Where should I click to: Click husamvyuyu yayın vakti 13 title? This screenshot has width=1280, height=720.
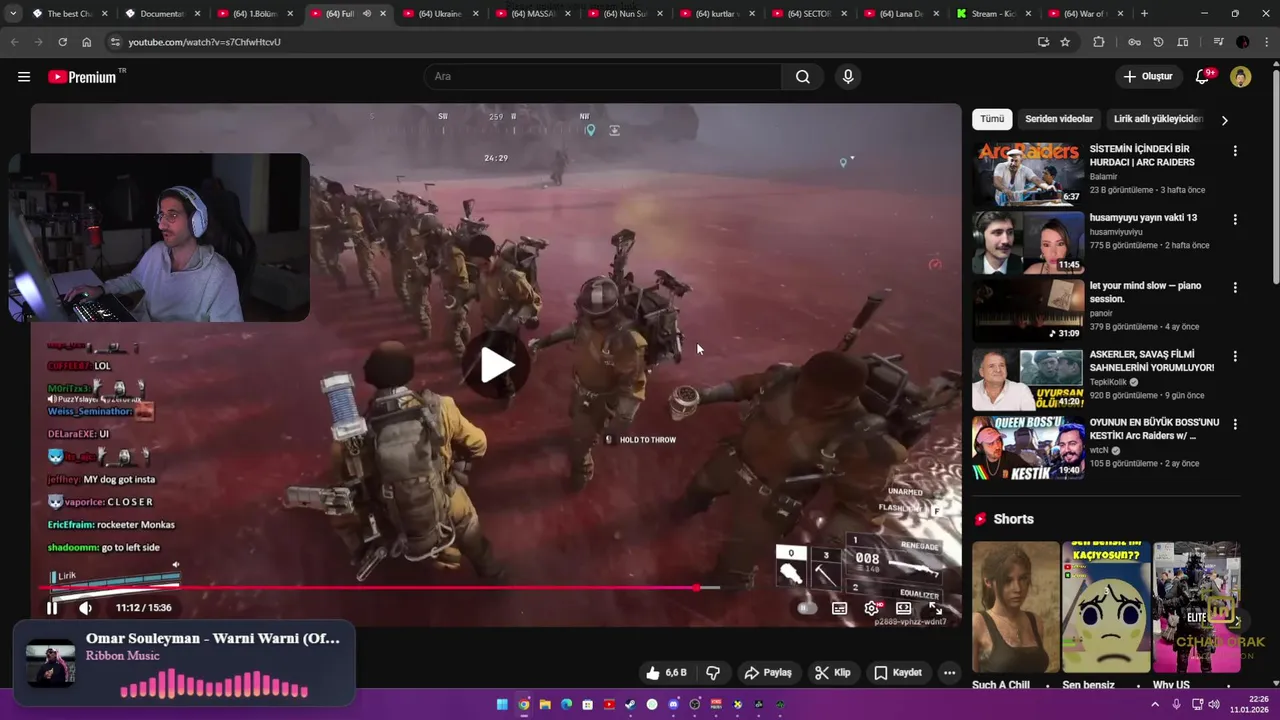(x=1143, y=218)
